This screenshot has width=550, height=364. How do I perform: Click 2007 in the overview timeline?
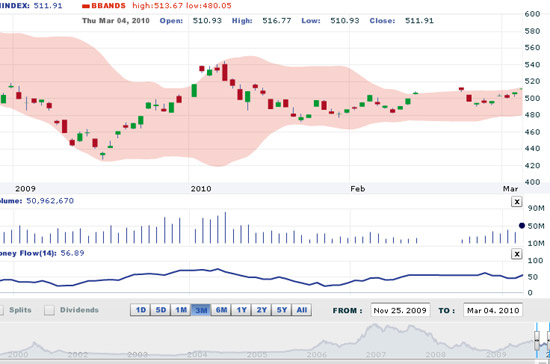376,355
